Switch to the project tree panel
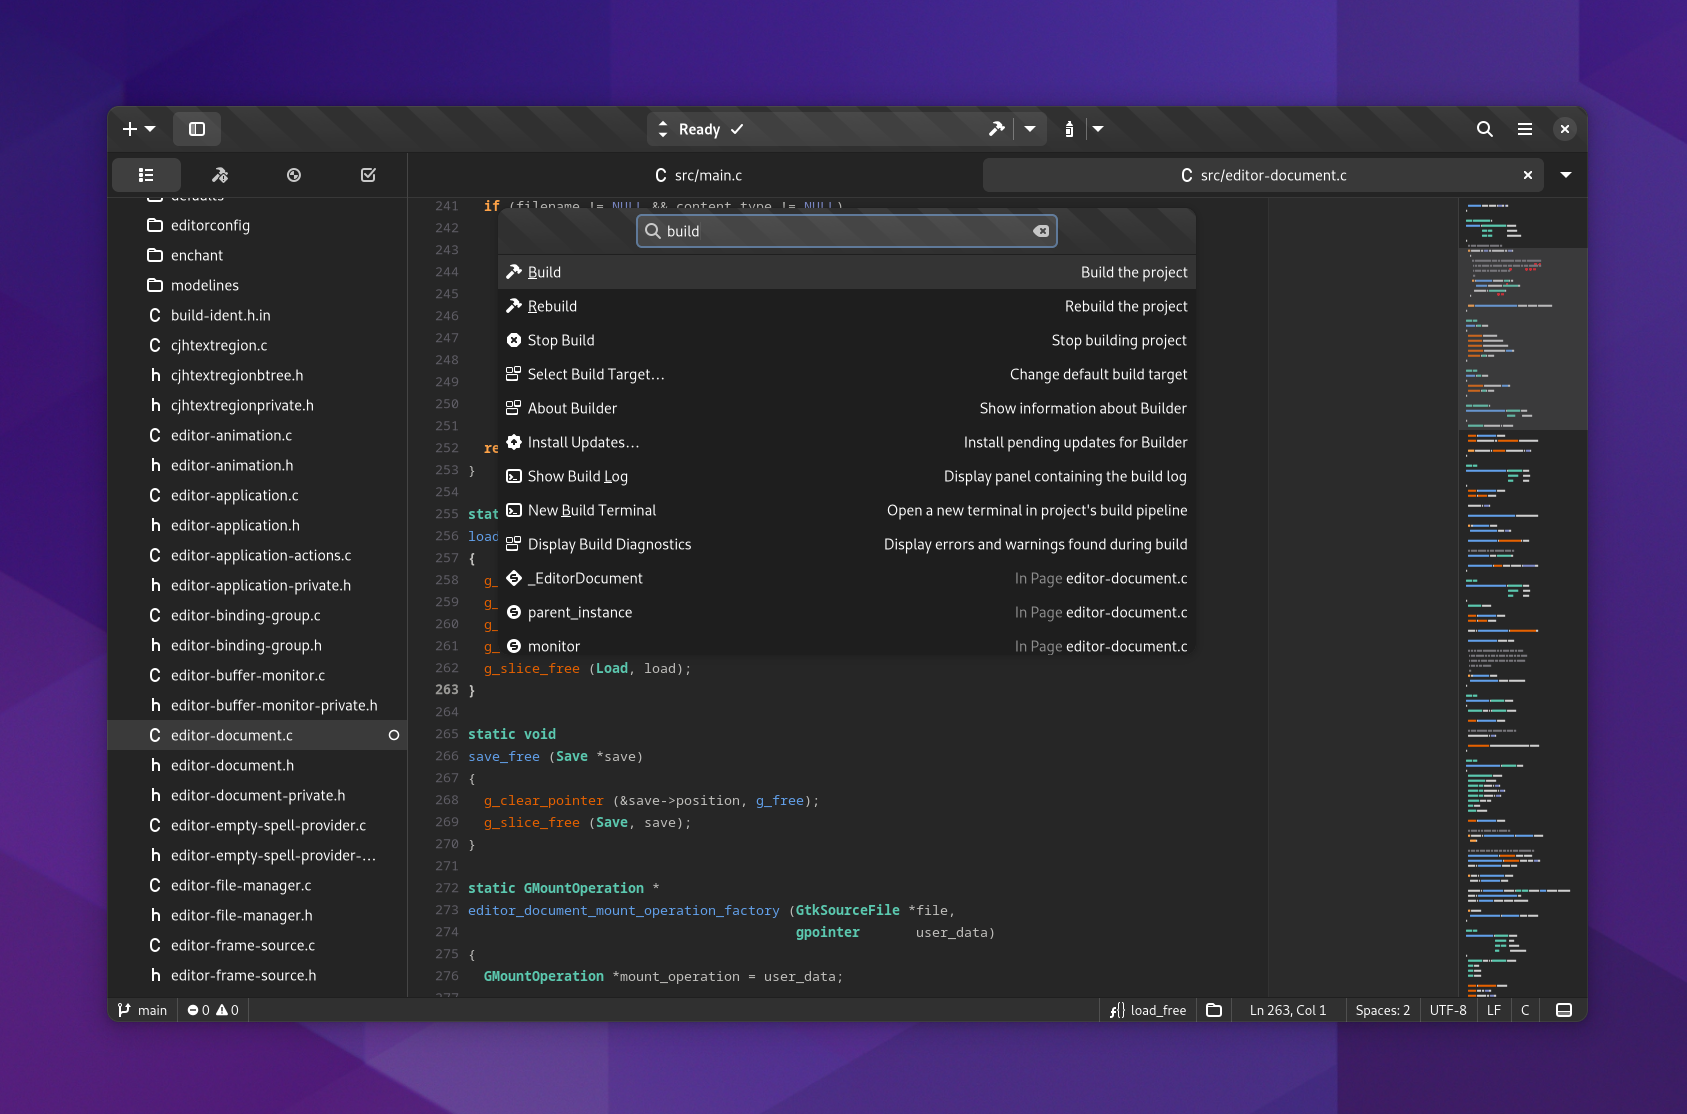 click(146, 175)
